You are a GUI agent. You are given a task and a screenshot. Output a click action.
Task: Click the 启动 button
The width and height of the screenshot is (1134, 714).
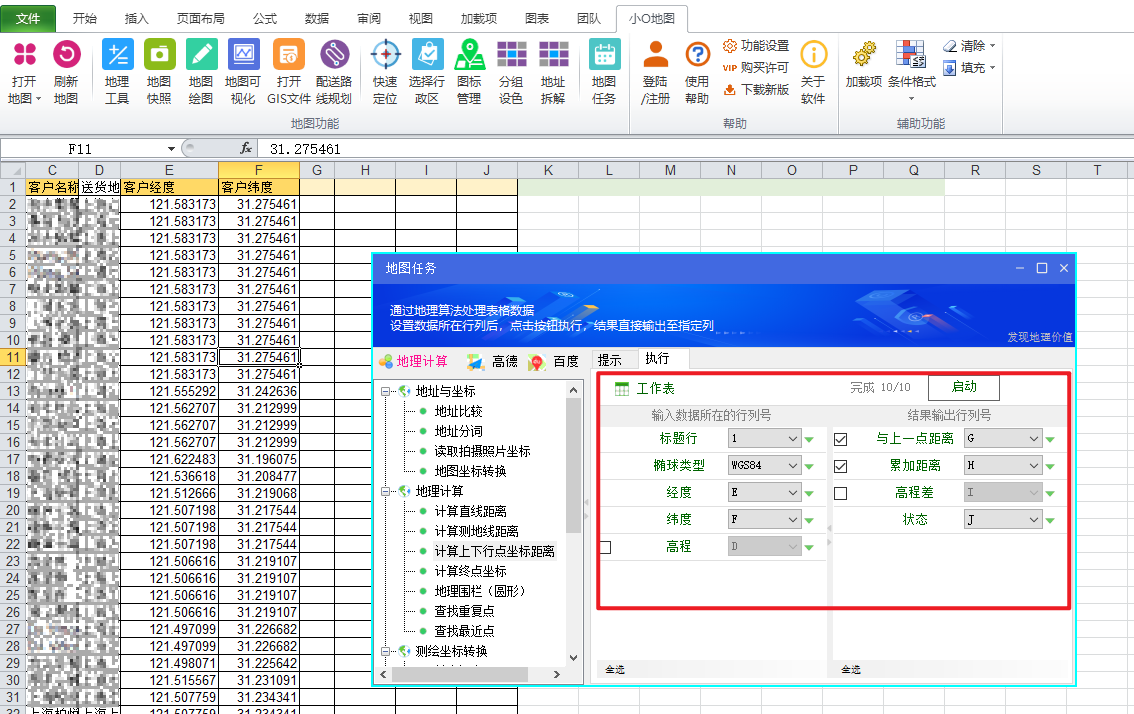point(963,387)
